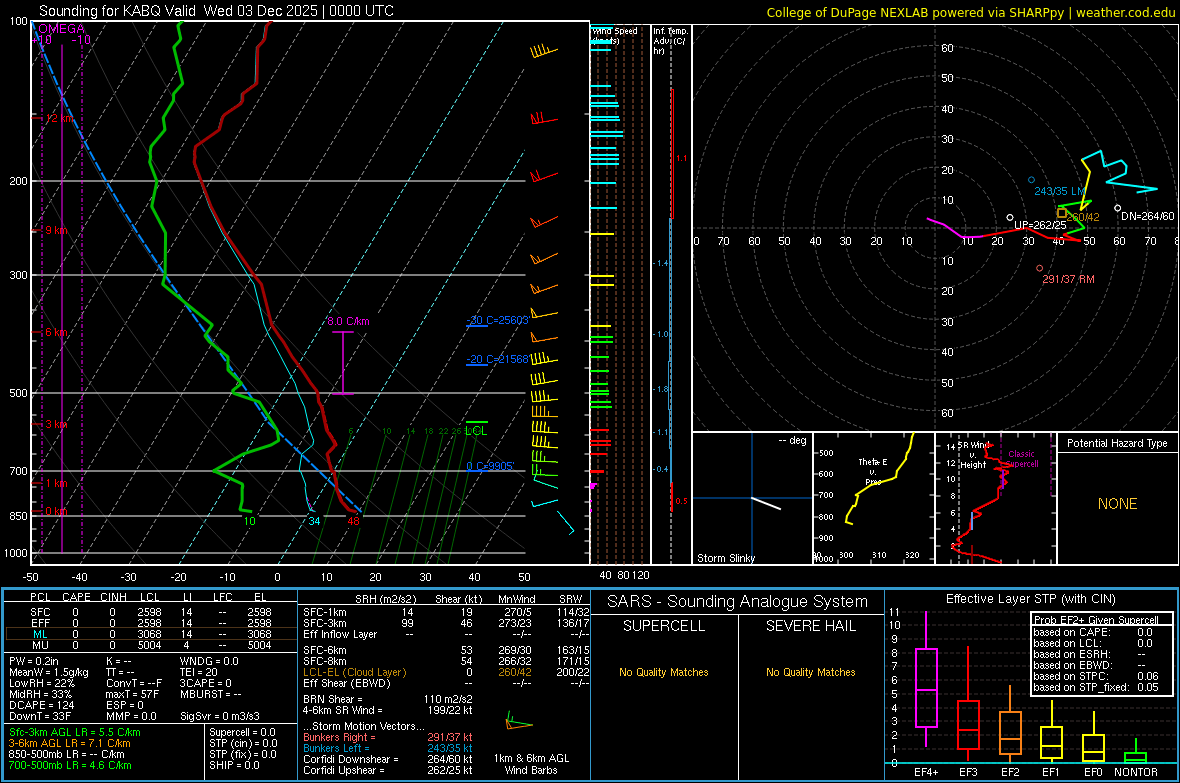Click the Potential Hazard Type heading
This screenshot has width=1180, height=783.
coord(1118,443)
